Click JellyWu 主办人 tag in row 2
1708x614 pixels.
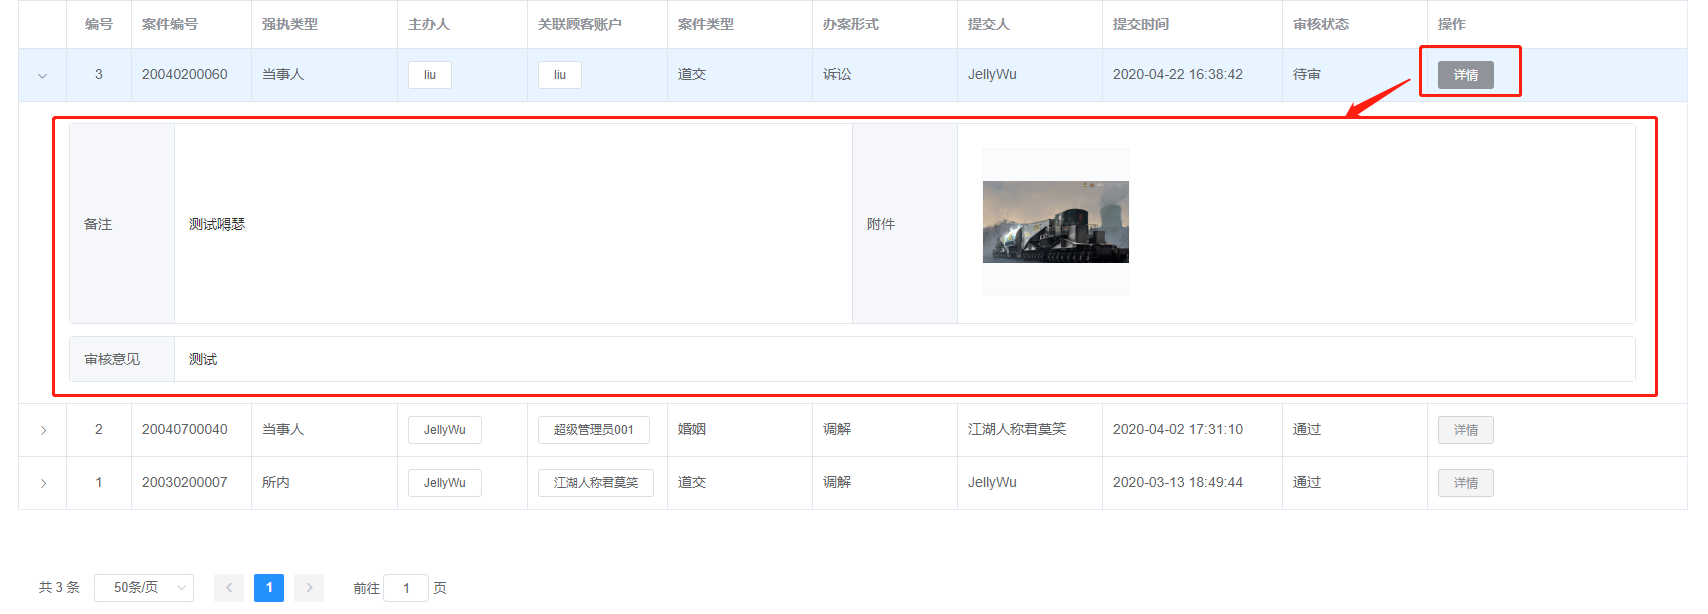[445, 430]
